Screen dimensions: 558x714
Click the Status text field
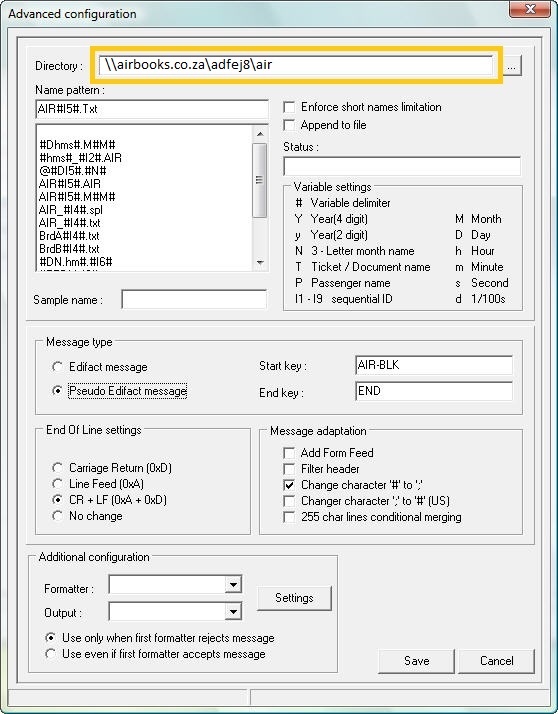click(x=402, y=166)
